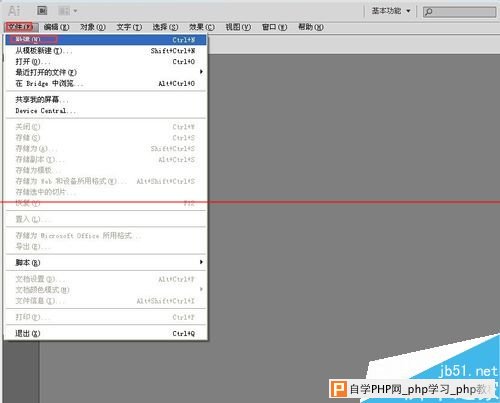Open the 窗口 menu

coord(274,27)
